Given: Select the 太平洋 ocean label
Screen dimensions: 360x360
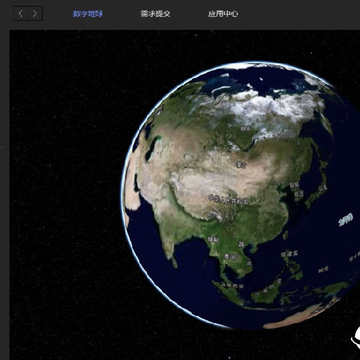Looking at the screenshot, I should click(345, 219).
